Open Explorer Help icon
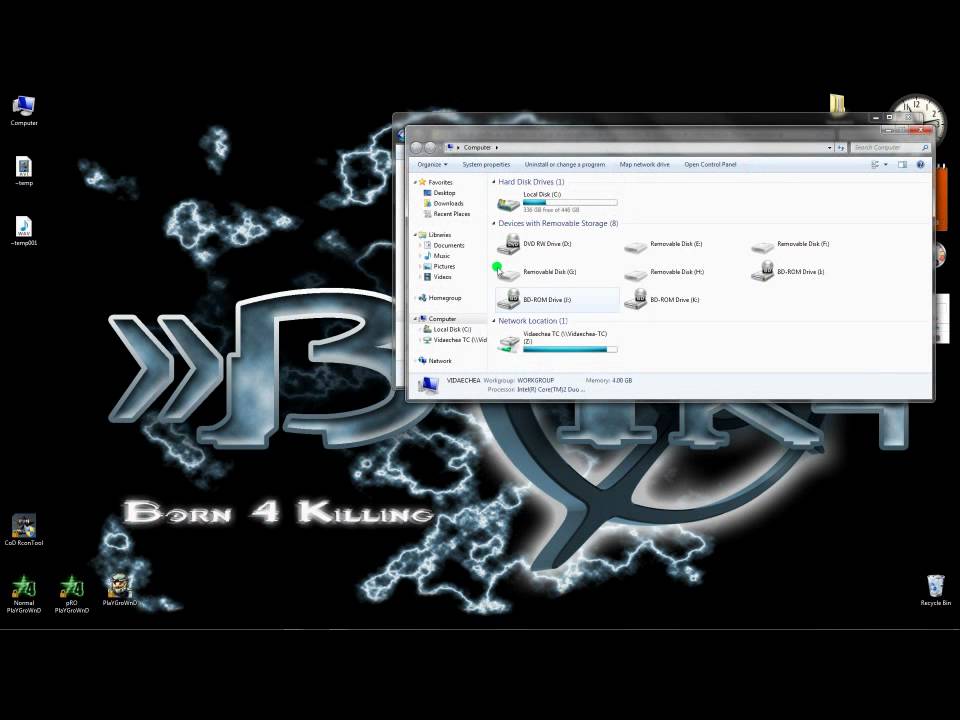The height and width of the screenshot is (720, 960). 920,165
